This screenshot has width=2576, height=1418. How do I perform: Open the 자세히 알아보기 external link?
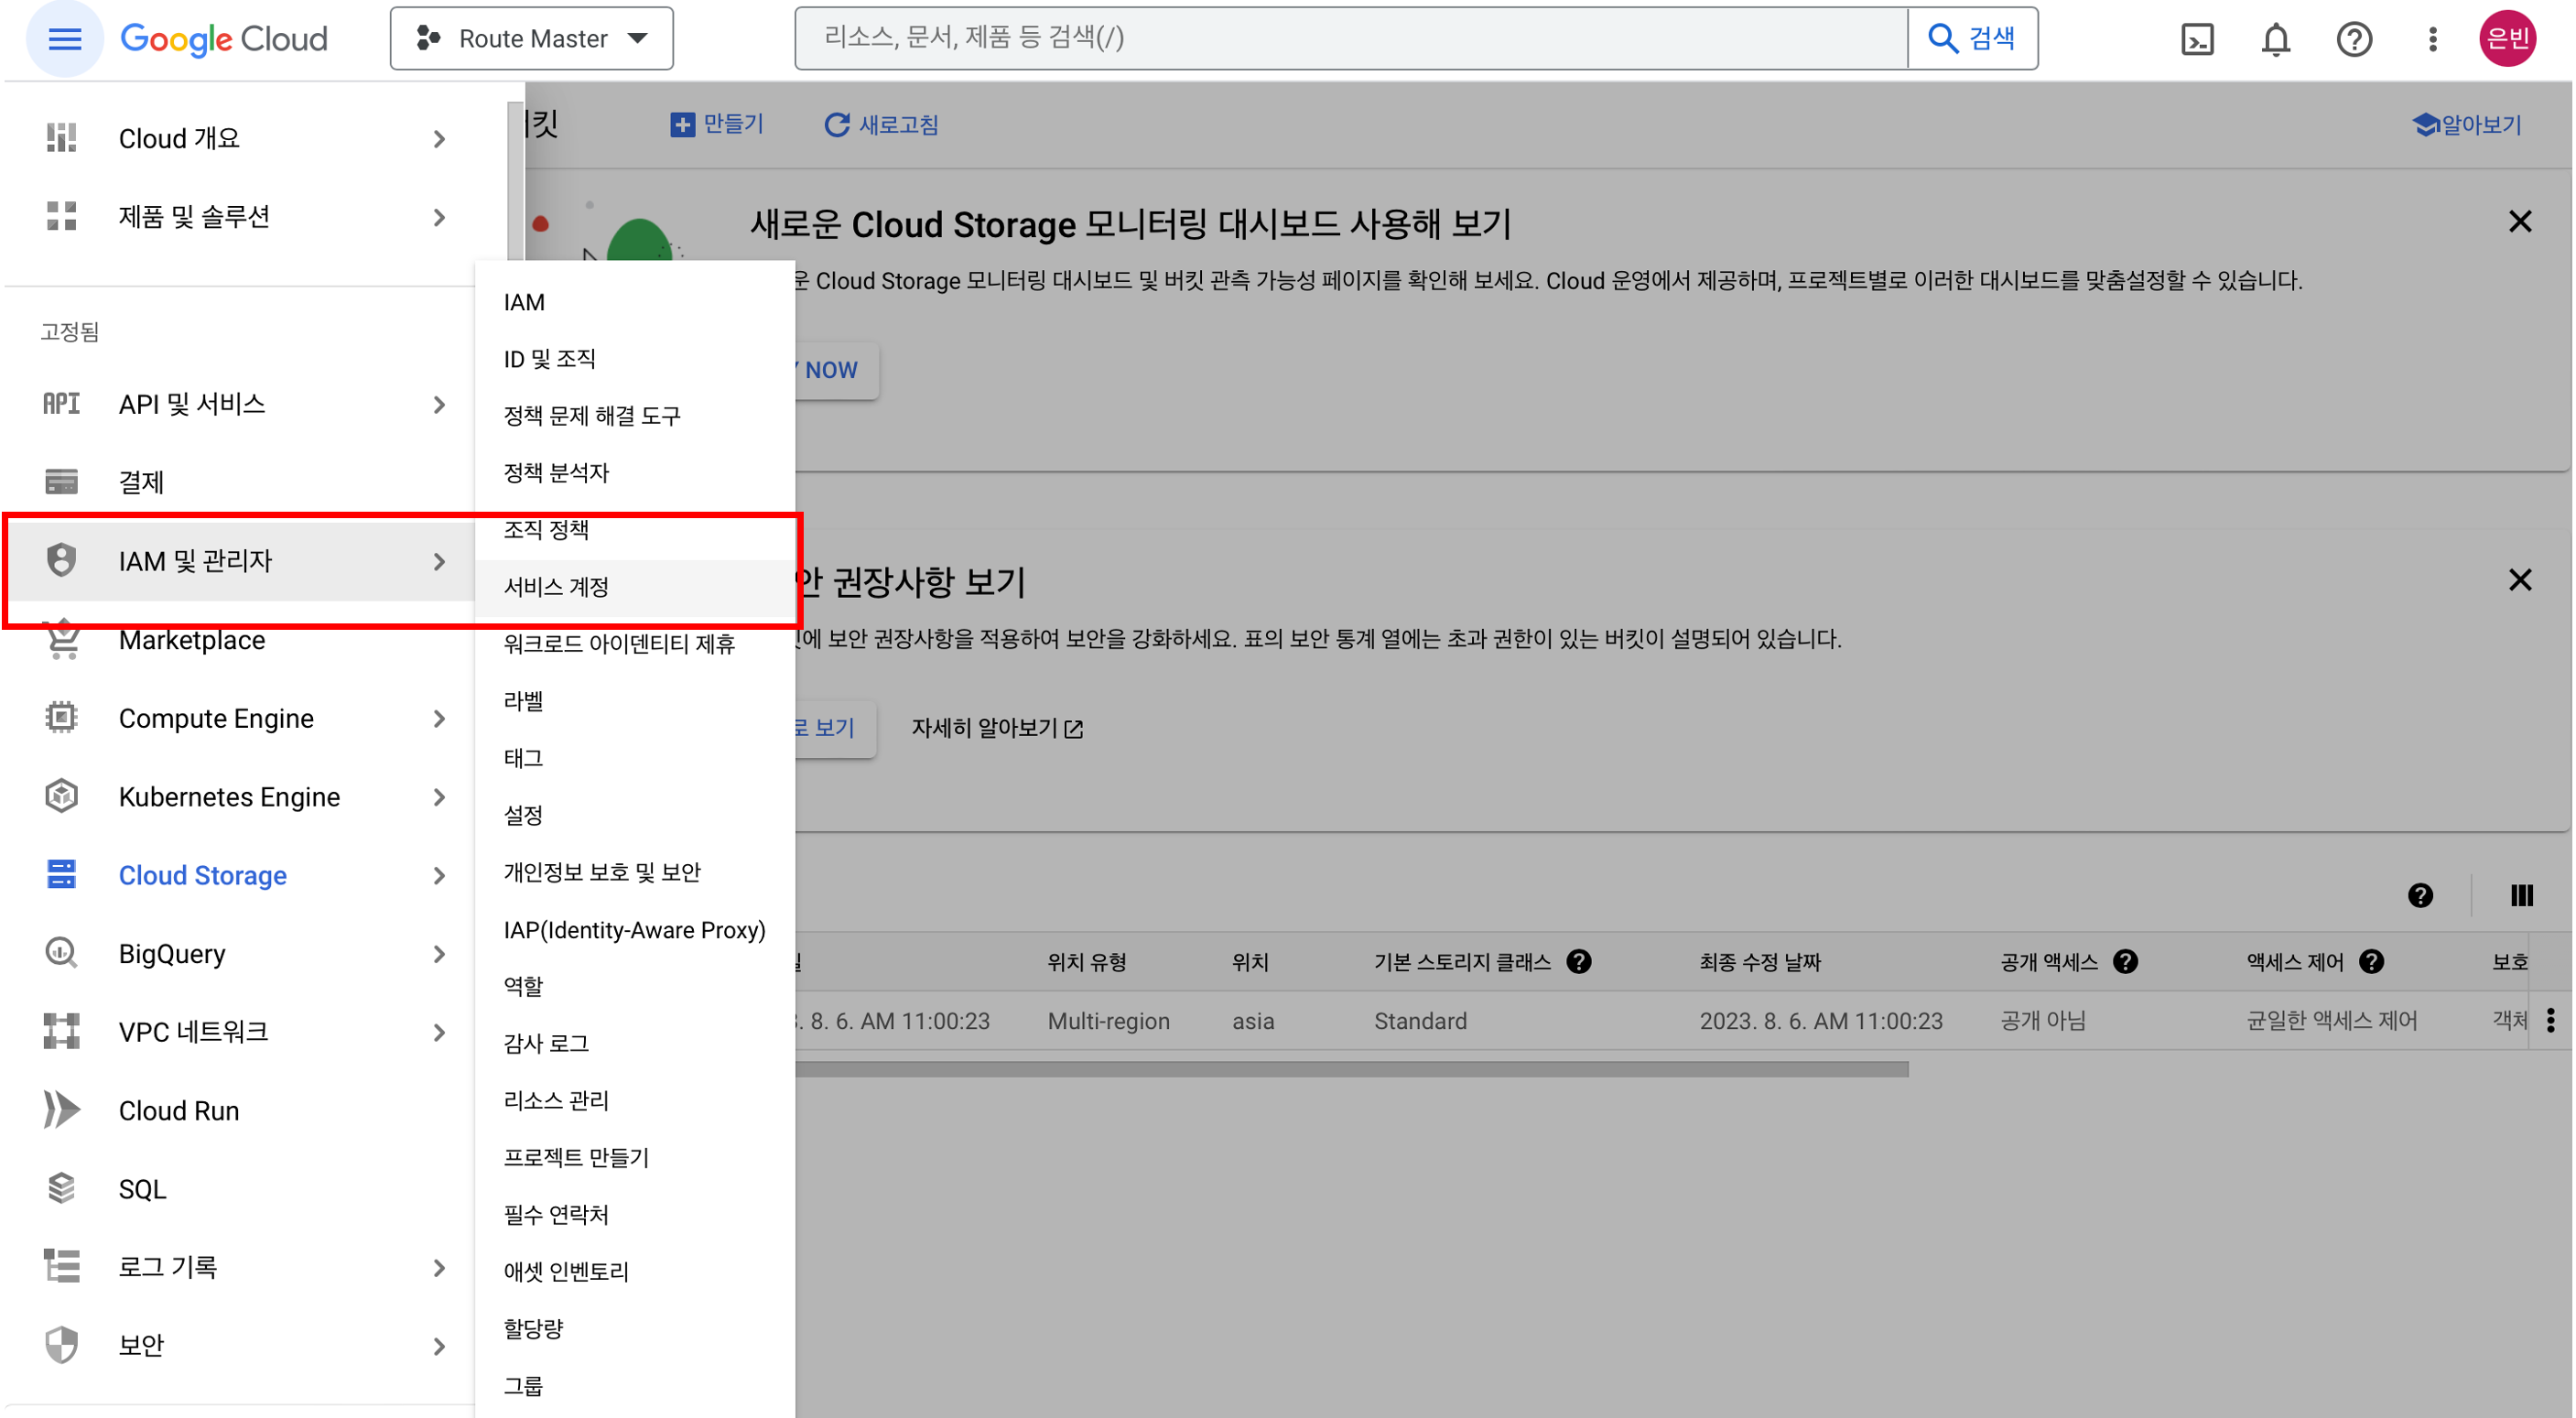coord(996,728)
